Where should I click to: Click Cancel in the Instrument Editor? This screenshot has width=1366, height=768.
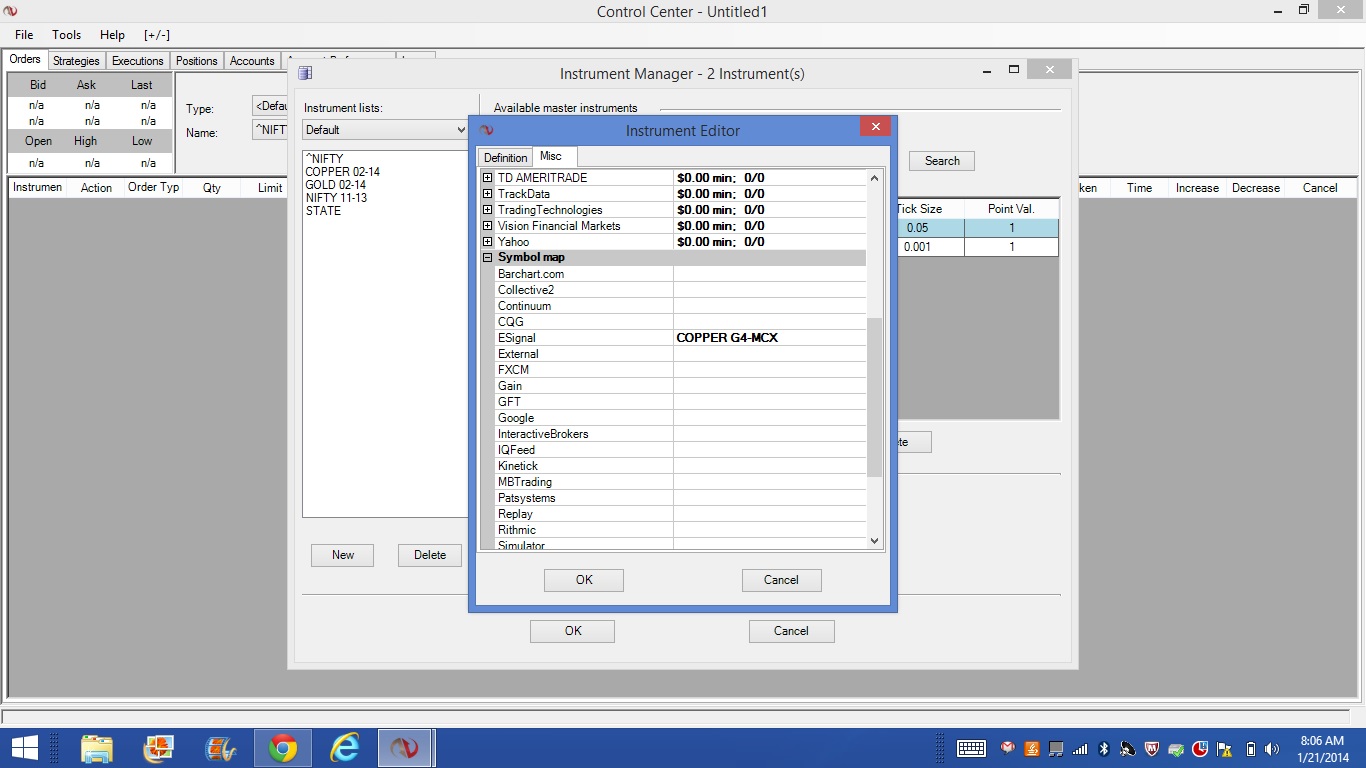781,580
